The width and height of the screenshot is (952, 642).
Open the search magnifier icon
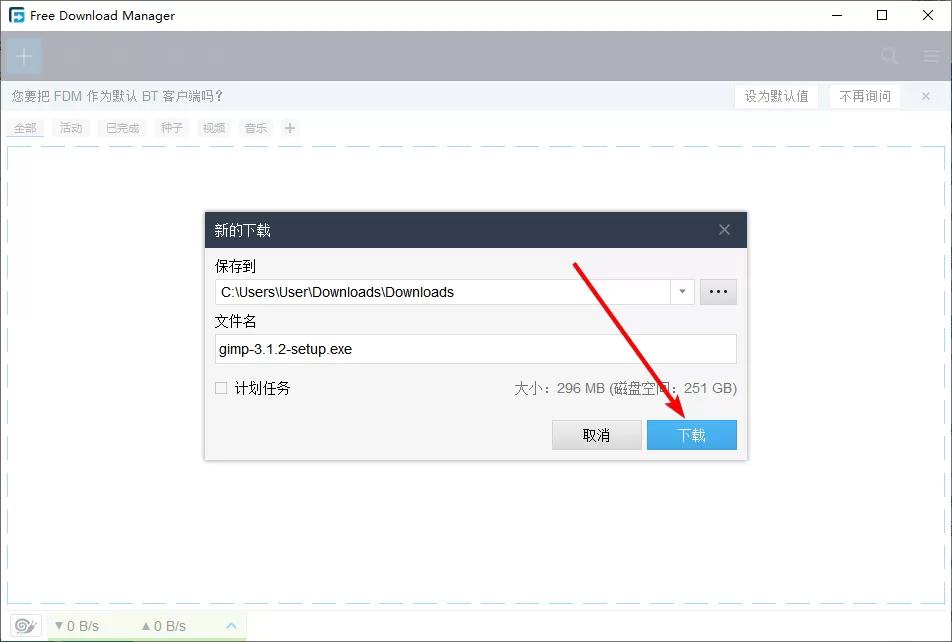(x=889, y=56)
